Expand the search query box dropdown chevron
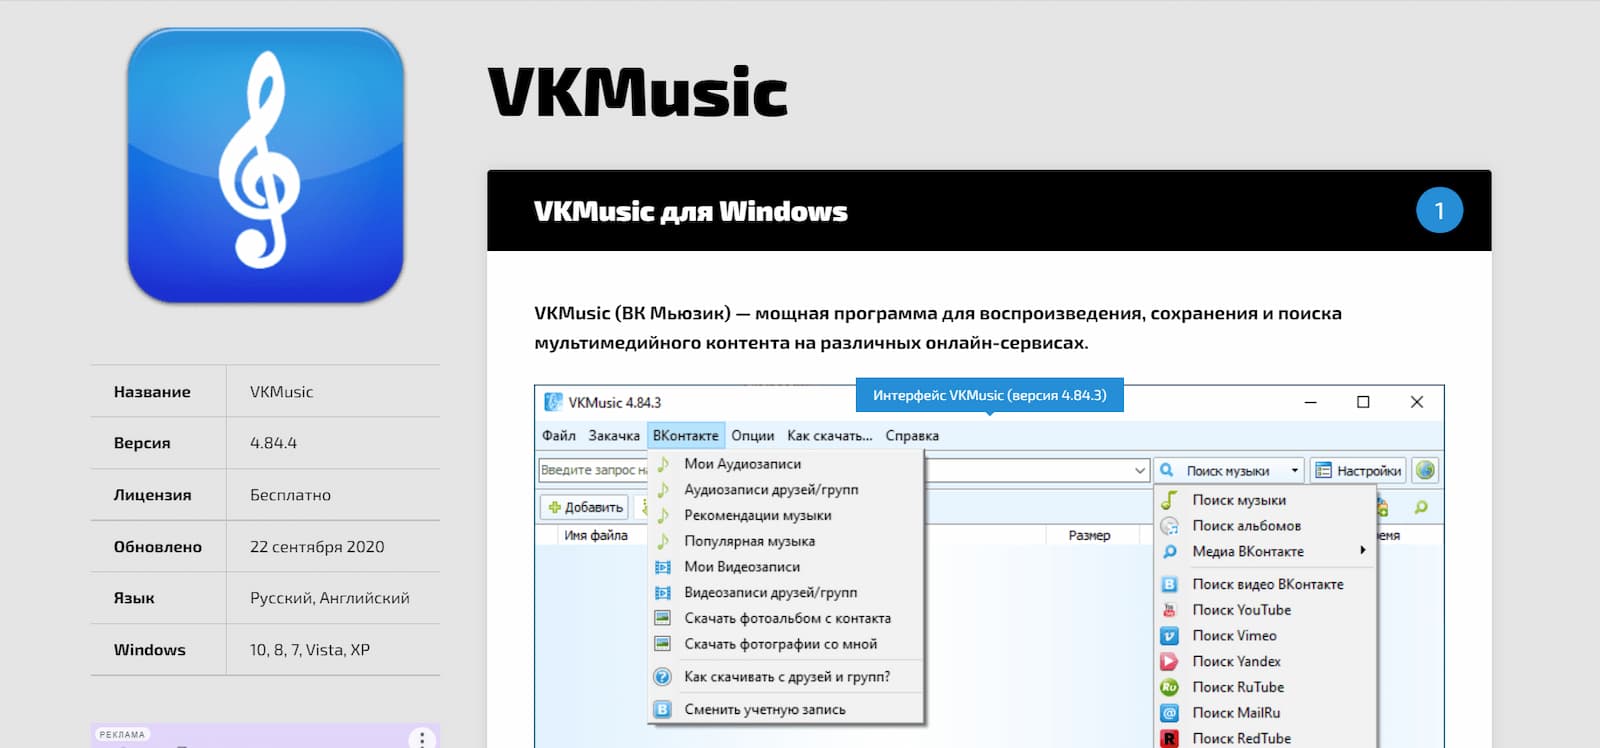 [1139, 470]
